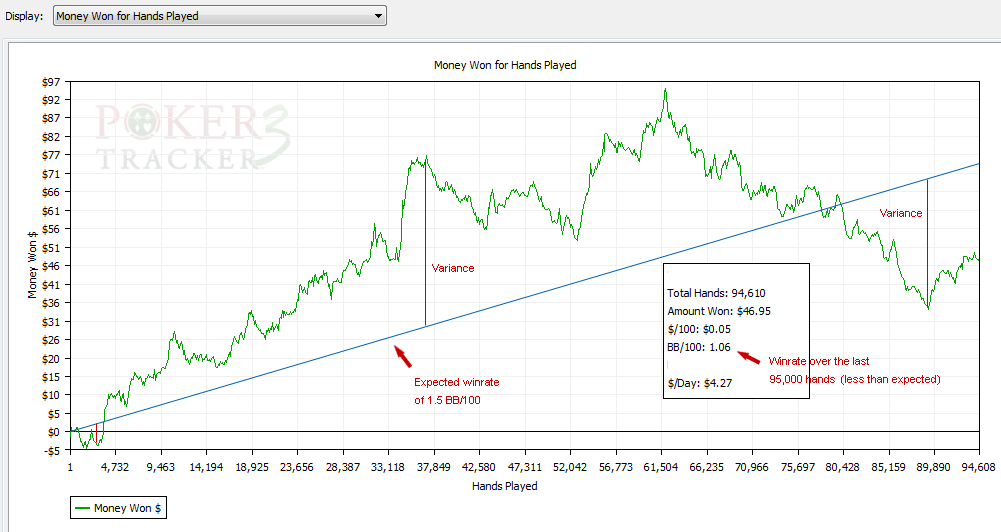Click the y-axis label $0
1001x532 pixels.
(54, 432)
